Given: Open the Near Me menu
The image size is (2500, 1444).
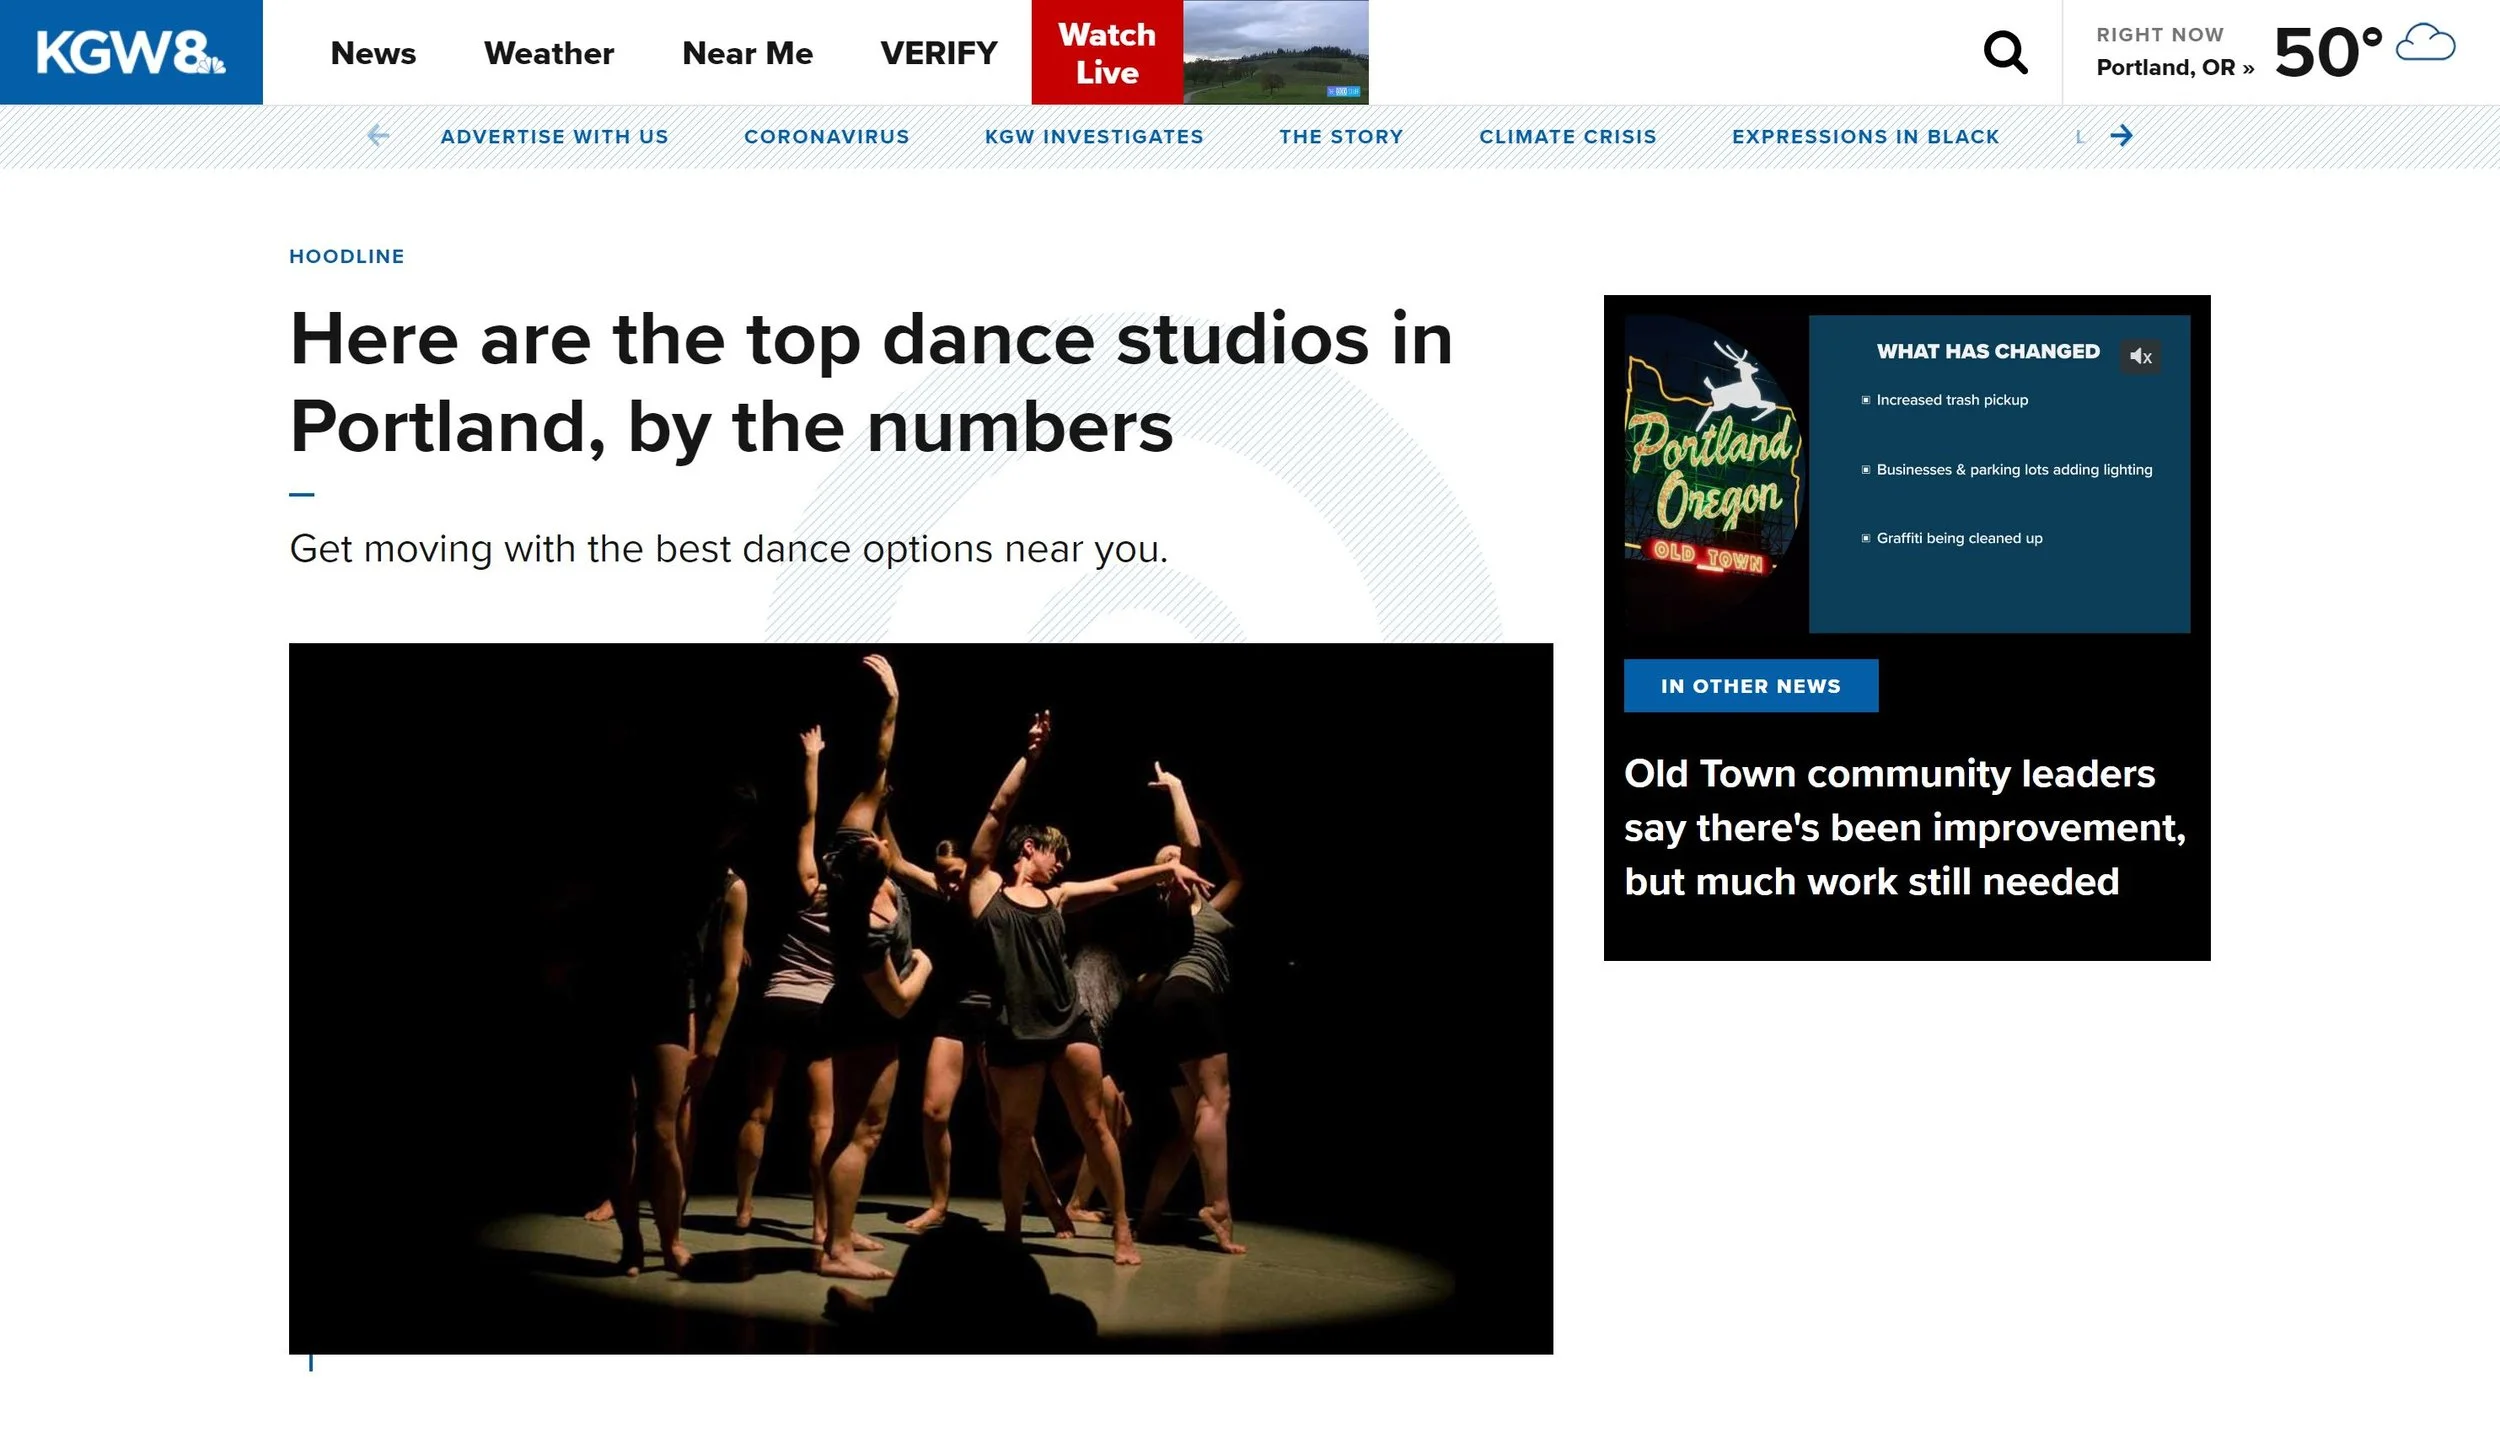Looking at the screenshot, I should [747, 53].
